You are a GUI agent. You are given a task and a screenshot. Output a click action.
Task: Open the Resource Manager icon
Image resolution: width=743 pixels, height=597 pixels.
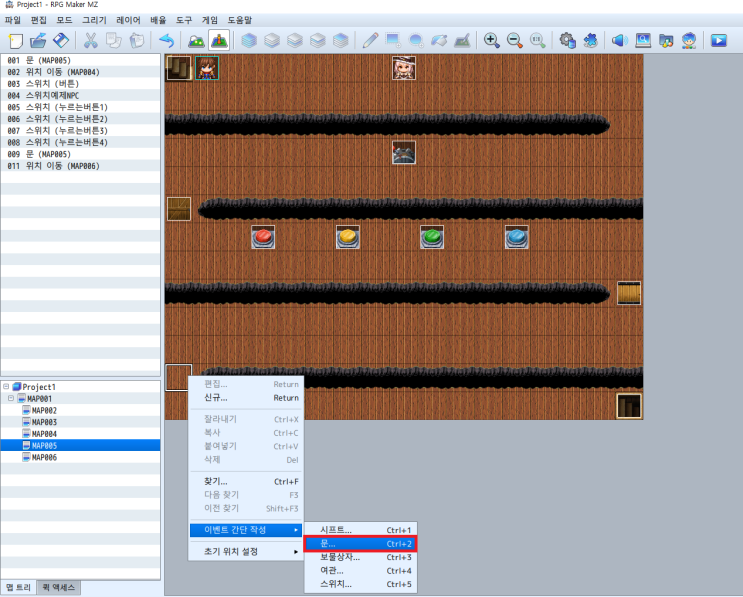(666, 41)
